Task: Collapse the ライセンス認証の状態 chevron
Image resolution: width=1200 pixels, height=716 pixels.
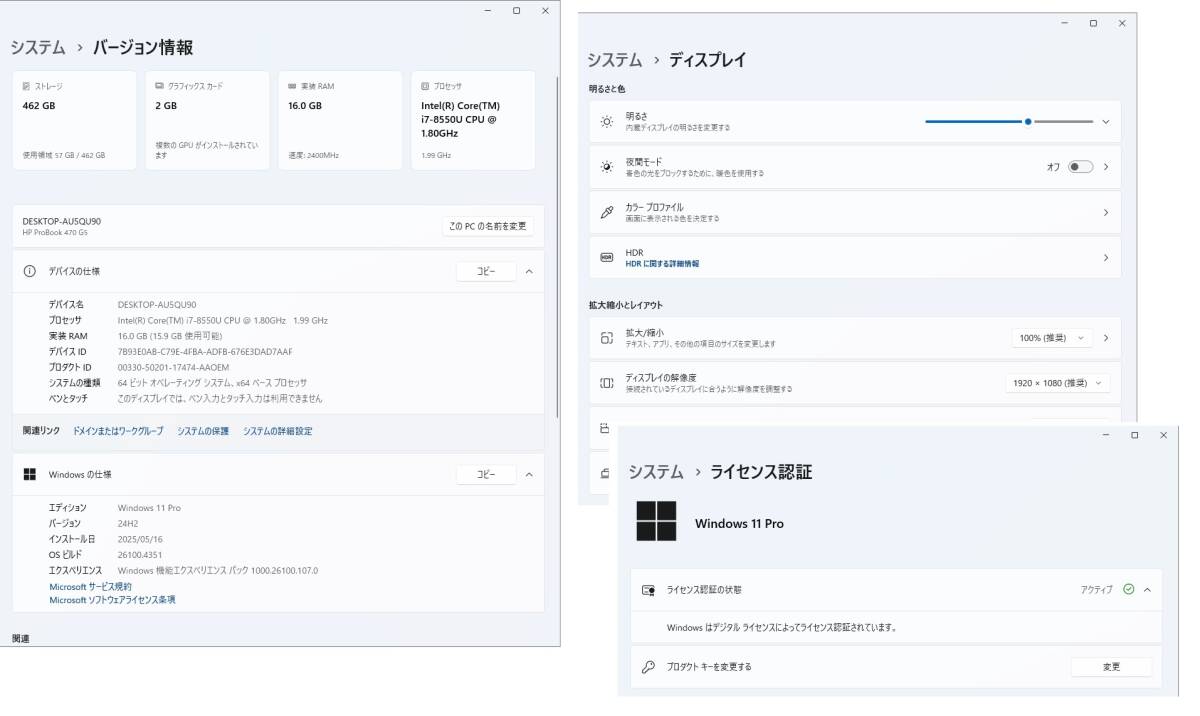Action: coord(1147,590)
